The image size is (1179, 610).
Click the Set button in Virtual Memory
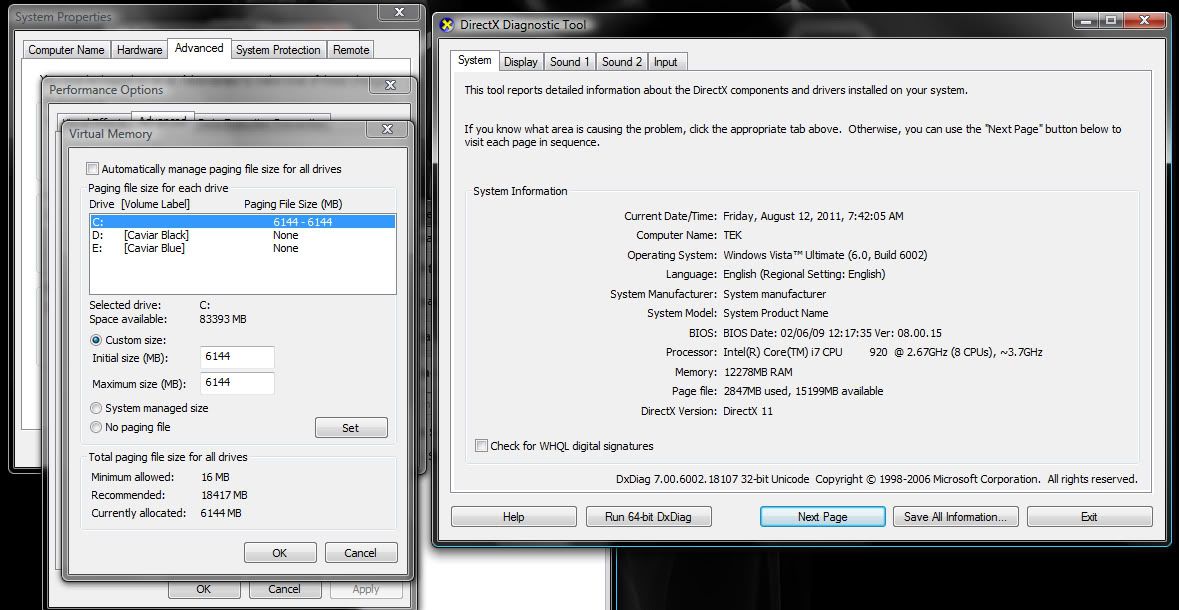coord(351,428)
